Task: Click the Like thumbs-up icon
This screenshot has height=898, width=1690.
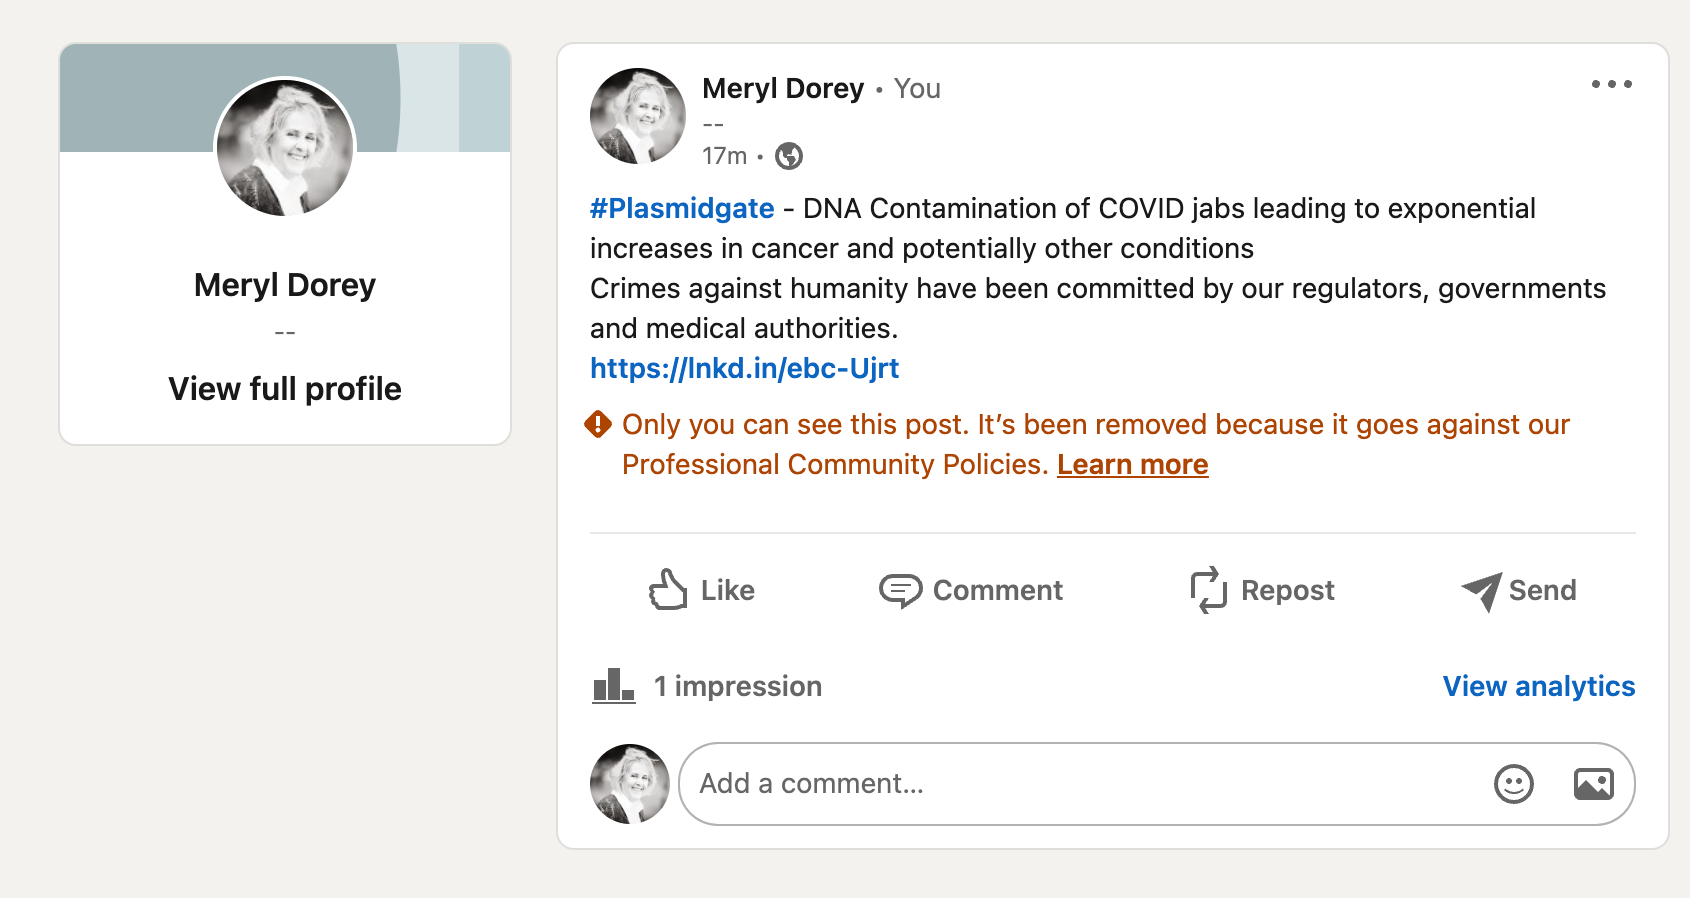Action: pyautogui.click(x=668, y=590)
